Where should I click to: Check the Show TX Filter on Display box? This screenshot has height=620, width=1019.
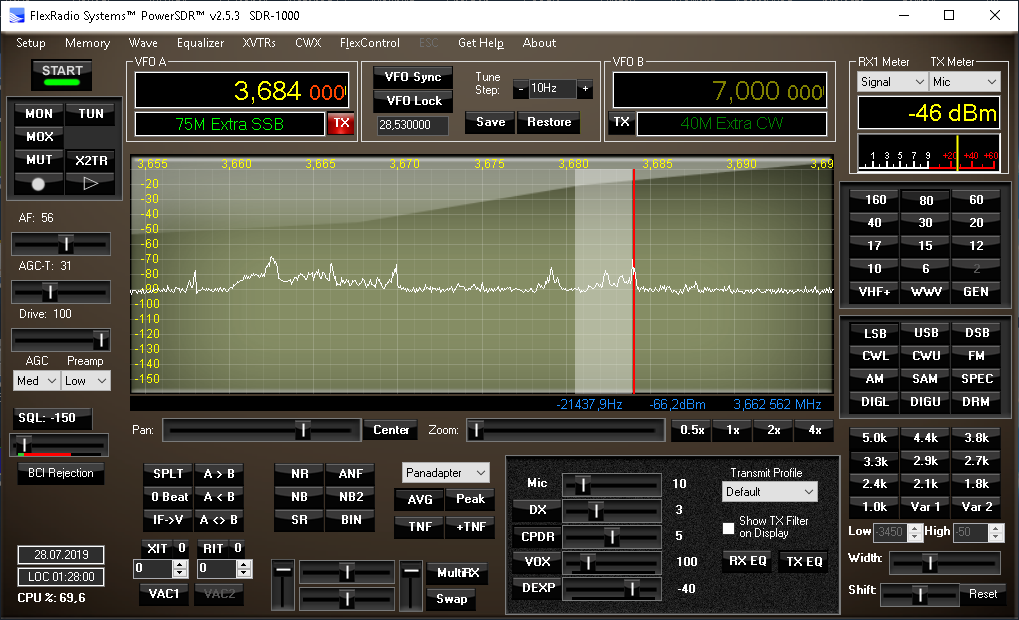(x=729, y=528)
